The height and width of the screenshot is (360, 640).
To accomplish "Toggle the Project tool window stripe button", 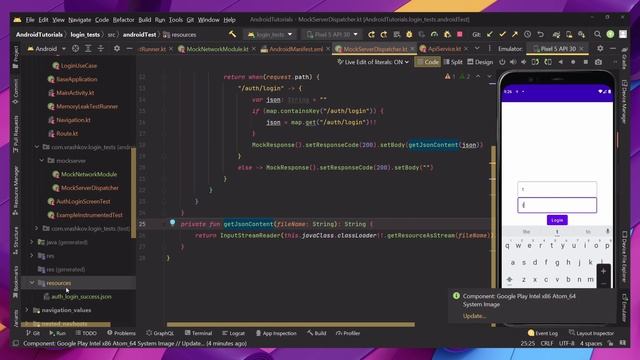I will (x=16, y=57).
